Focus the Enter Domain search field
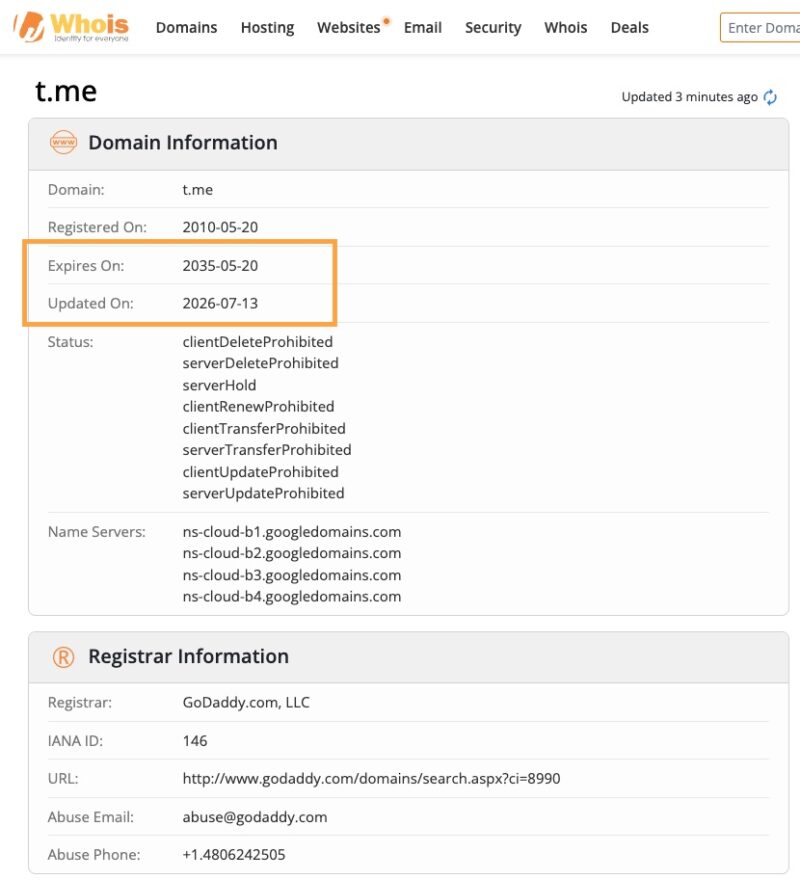 (760, 28)
